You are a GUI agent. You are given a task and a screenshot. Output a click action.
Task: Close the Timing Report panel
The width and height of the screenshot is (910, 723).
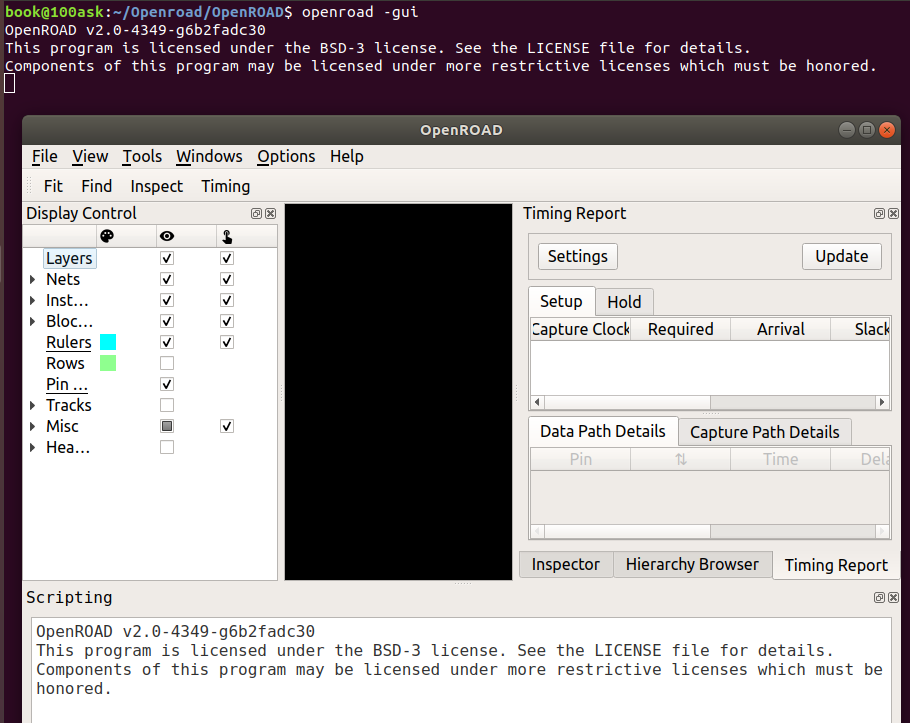click(894, 214)
